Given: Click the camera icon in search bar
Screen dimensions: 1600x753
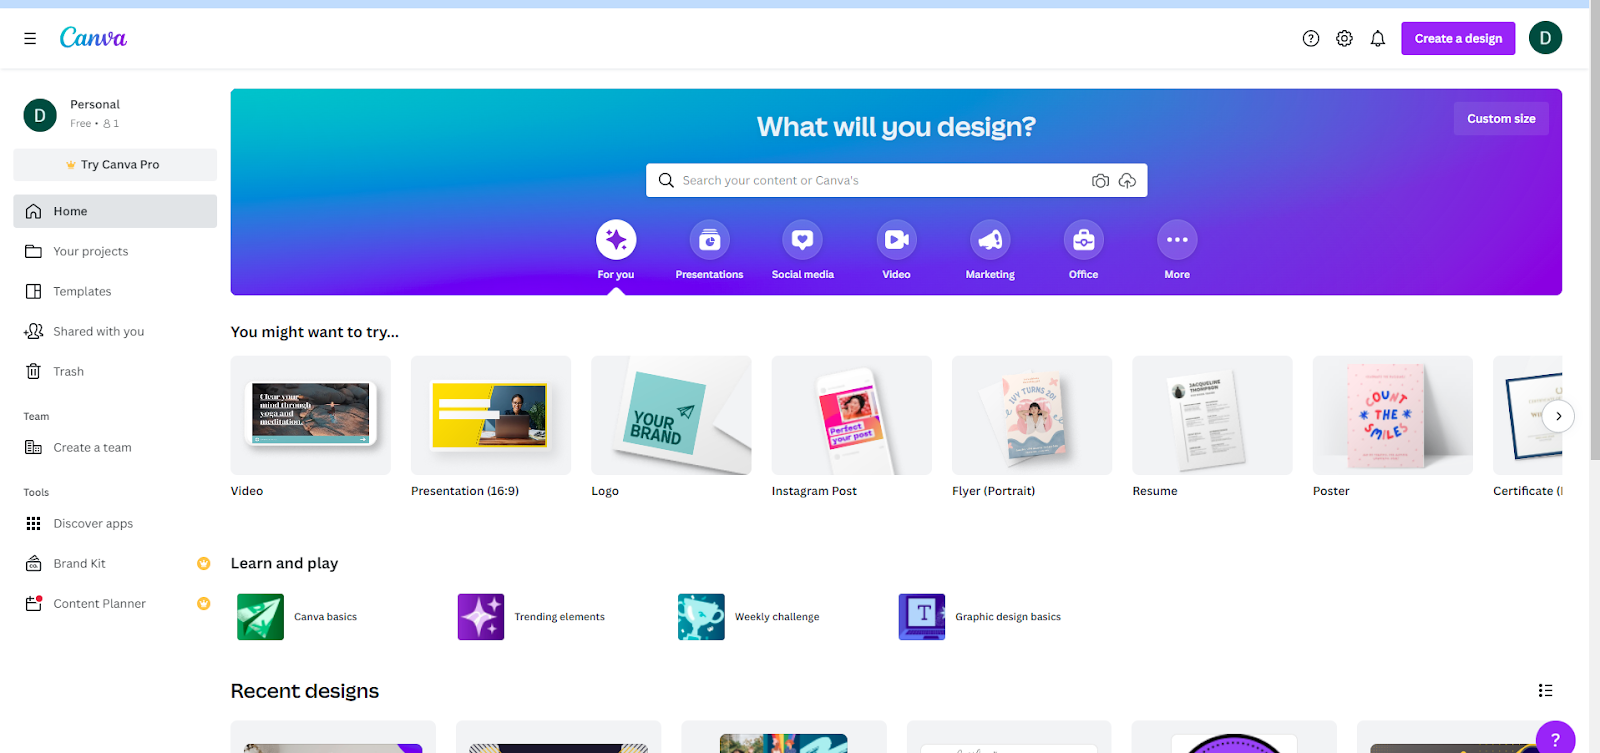Looking at the screenshot, I should pos(1100,181).
